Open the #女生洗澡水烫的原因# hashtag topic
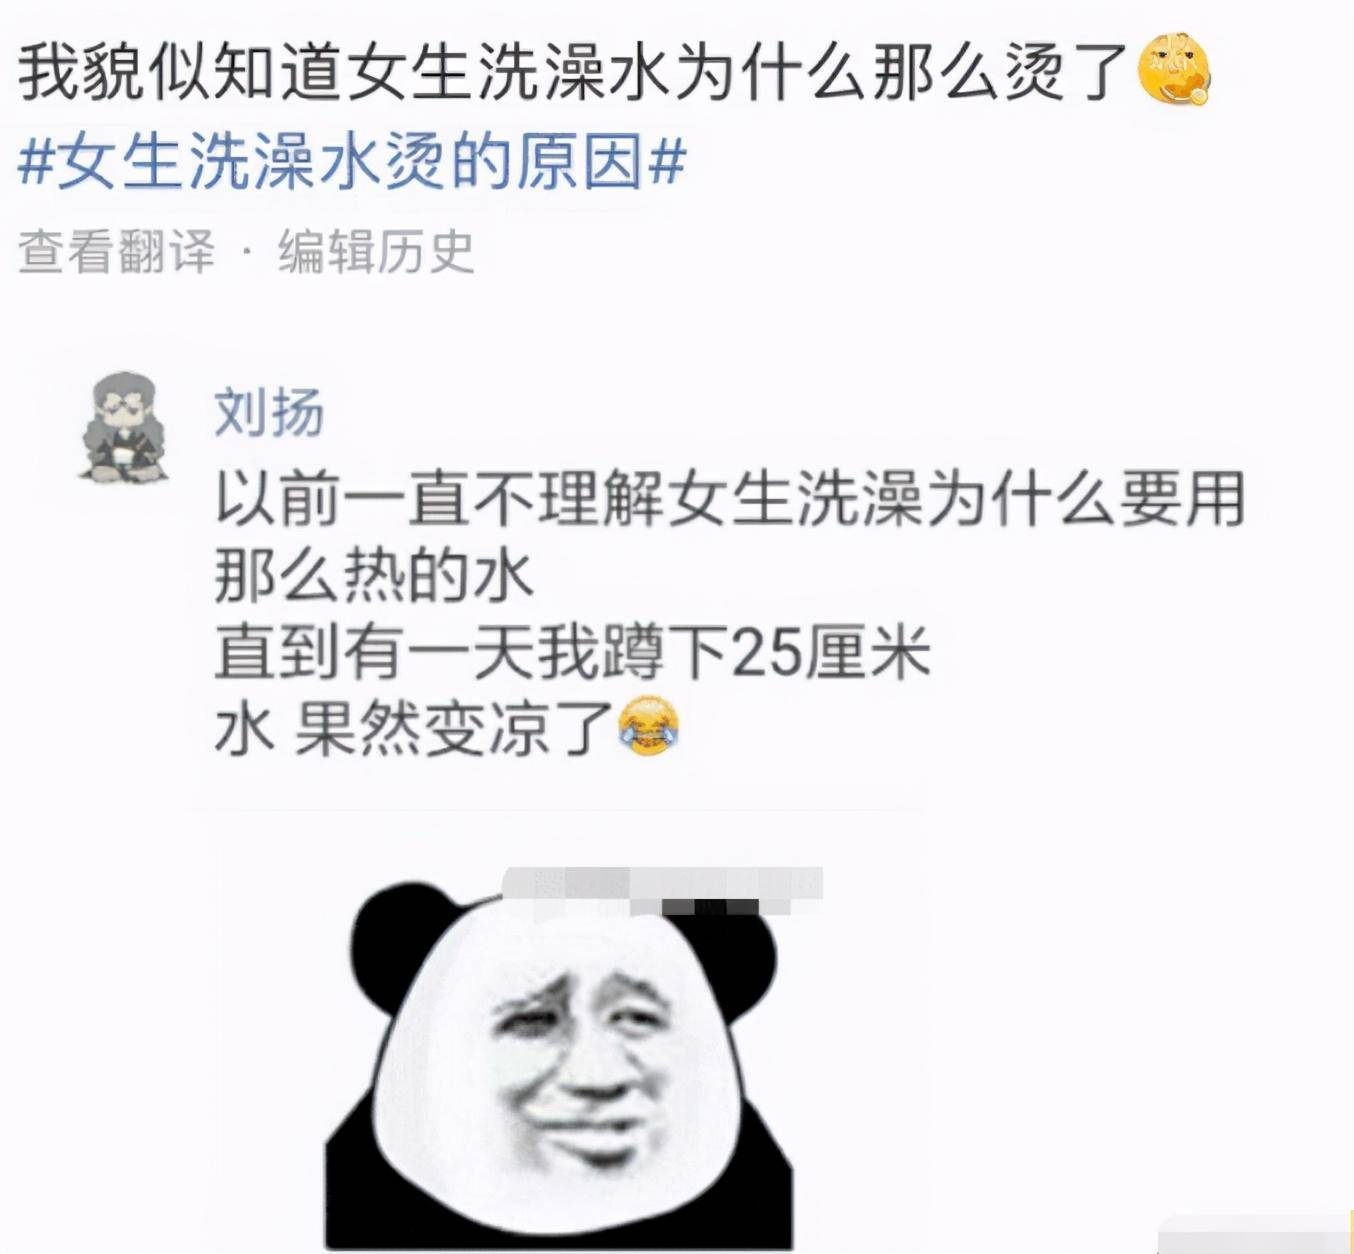The image size is (1354, 1254). pos(353,162)
